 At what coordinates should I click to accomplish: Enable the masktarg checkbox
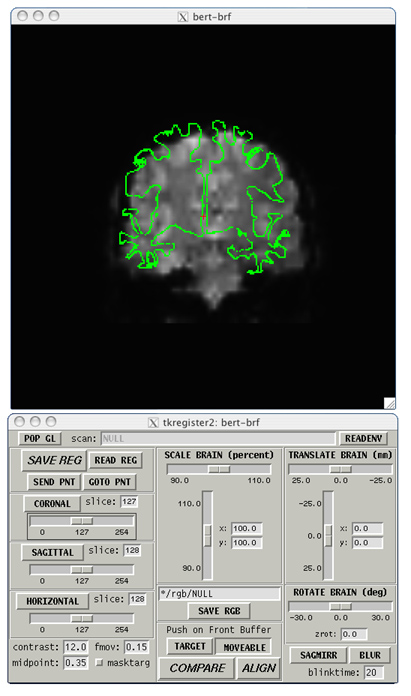click(x=99, y=663)
